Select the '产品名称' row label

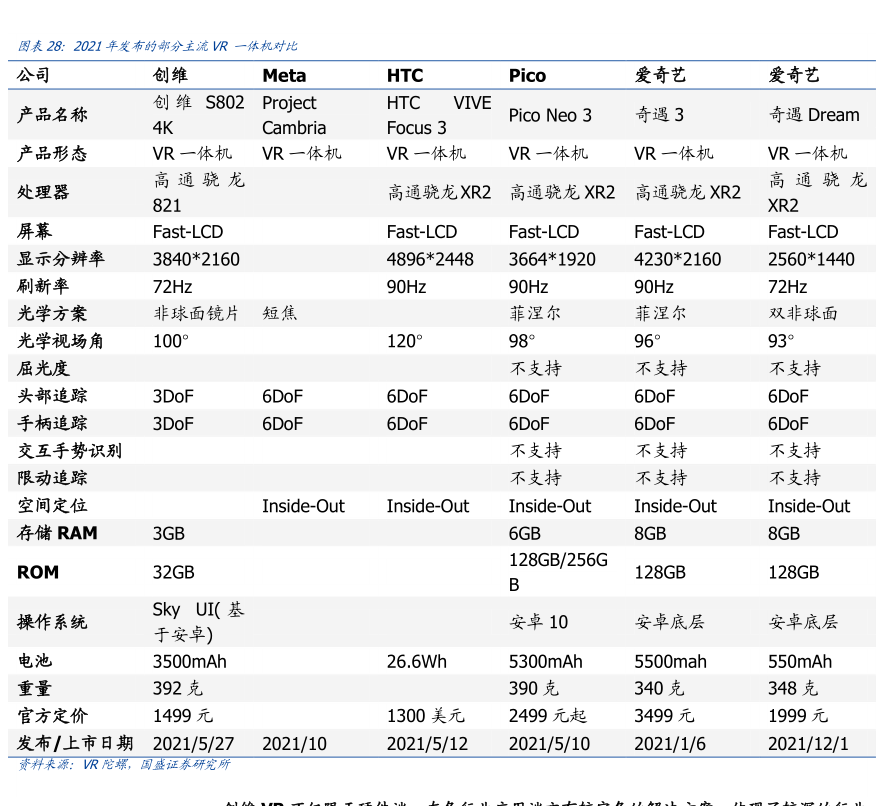click(x=52, y=115)
